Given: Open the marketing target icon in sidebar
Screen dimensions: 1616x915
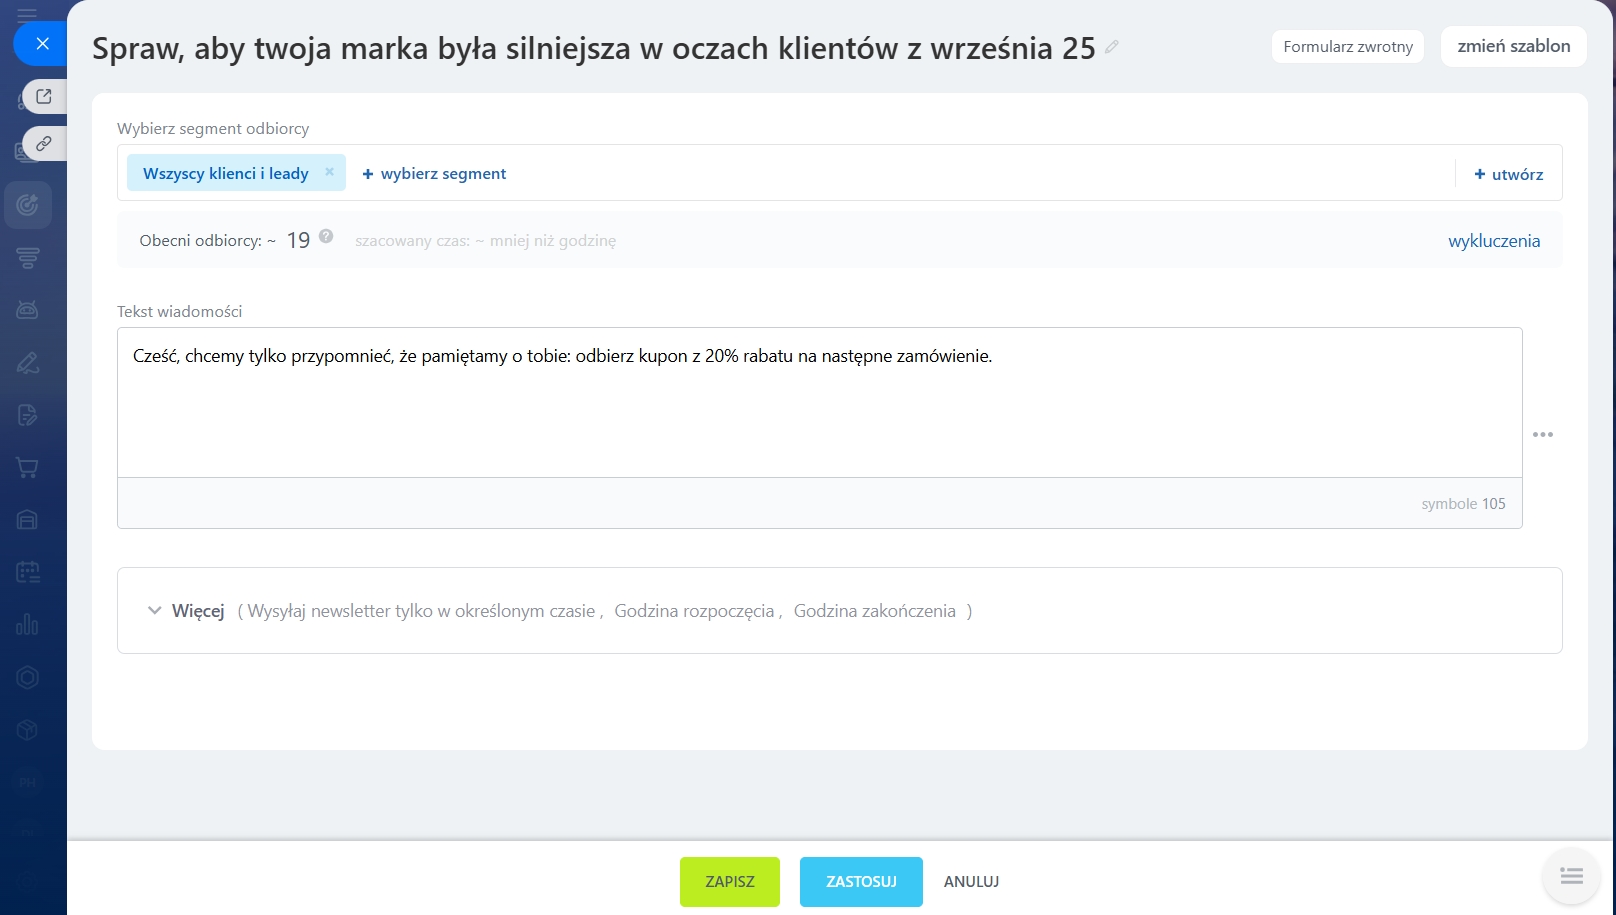Looking at the screenshot, I should pos(28,206).
